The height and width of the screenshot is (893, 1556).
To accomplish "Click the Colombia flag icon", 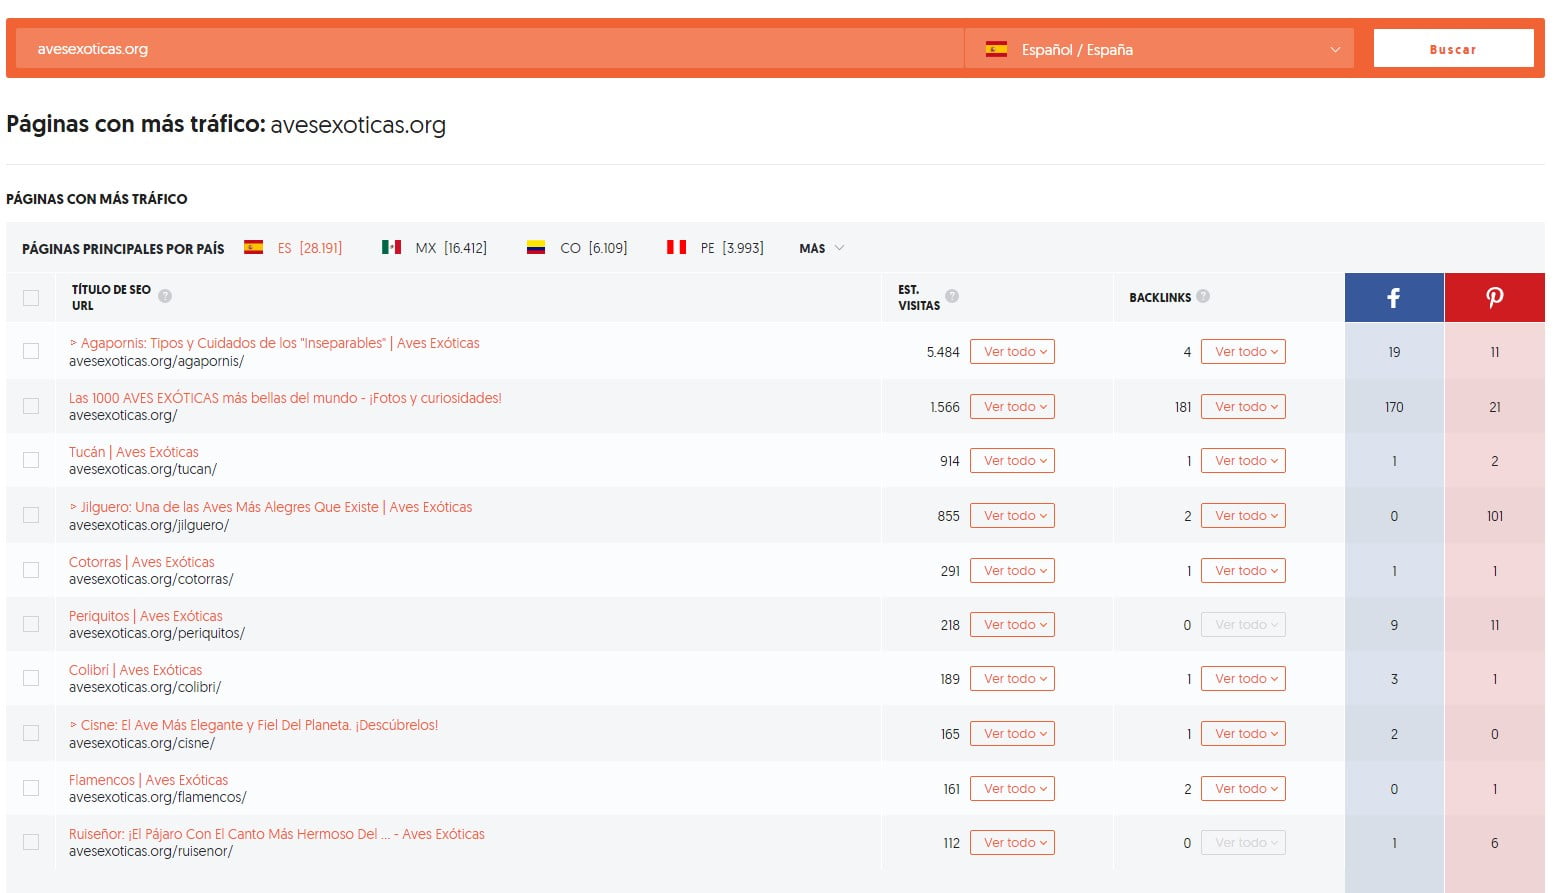I will click(536, 248).
